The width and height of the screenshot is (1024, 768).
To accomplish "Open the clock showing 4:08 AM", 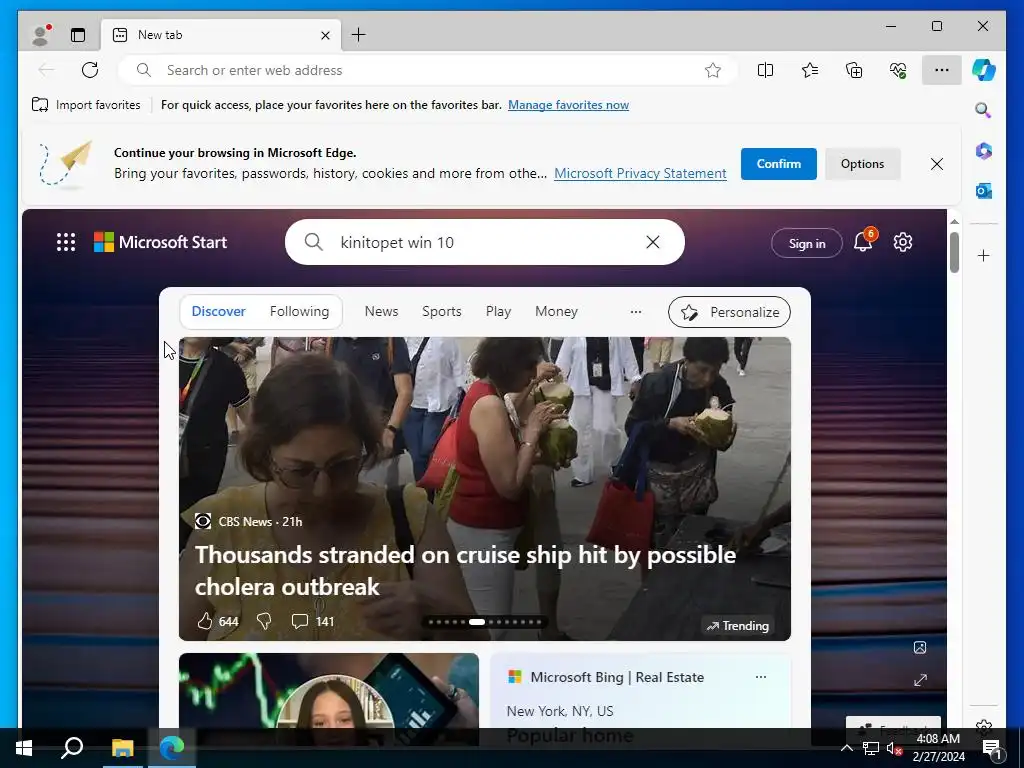I will 938,748.
